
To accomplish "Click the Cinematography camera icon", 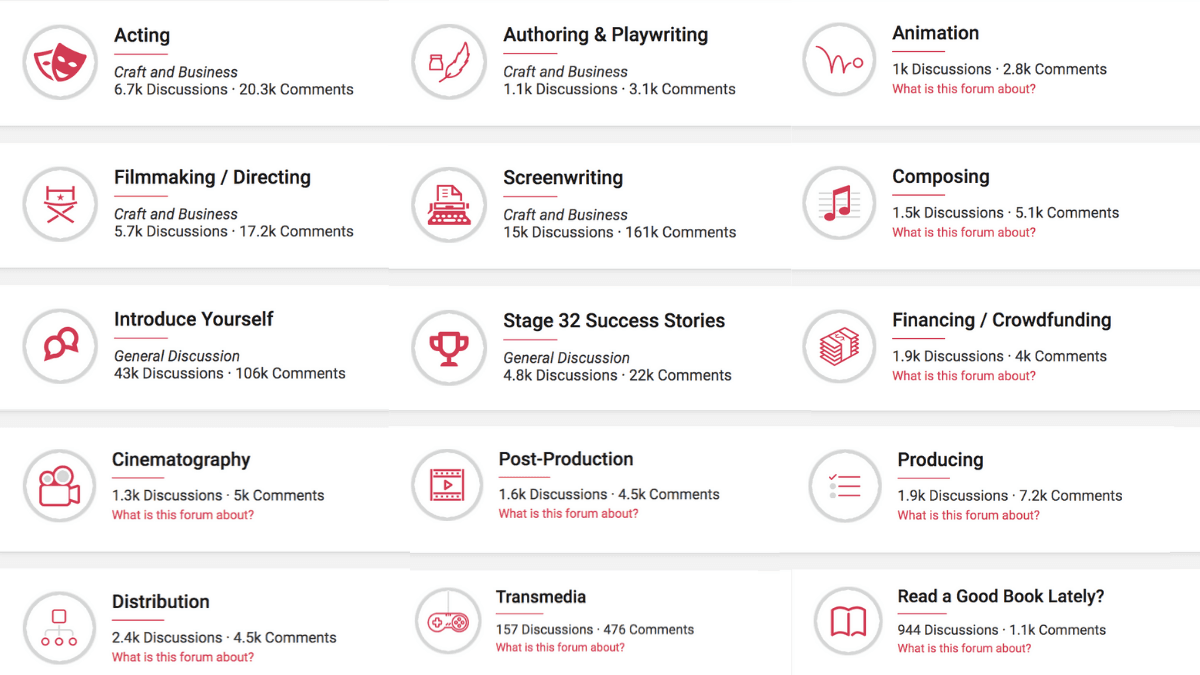I will 60,486.
